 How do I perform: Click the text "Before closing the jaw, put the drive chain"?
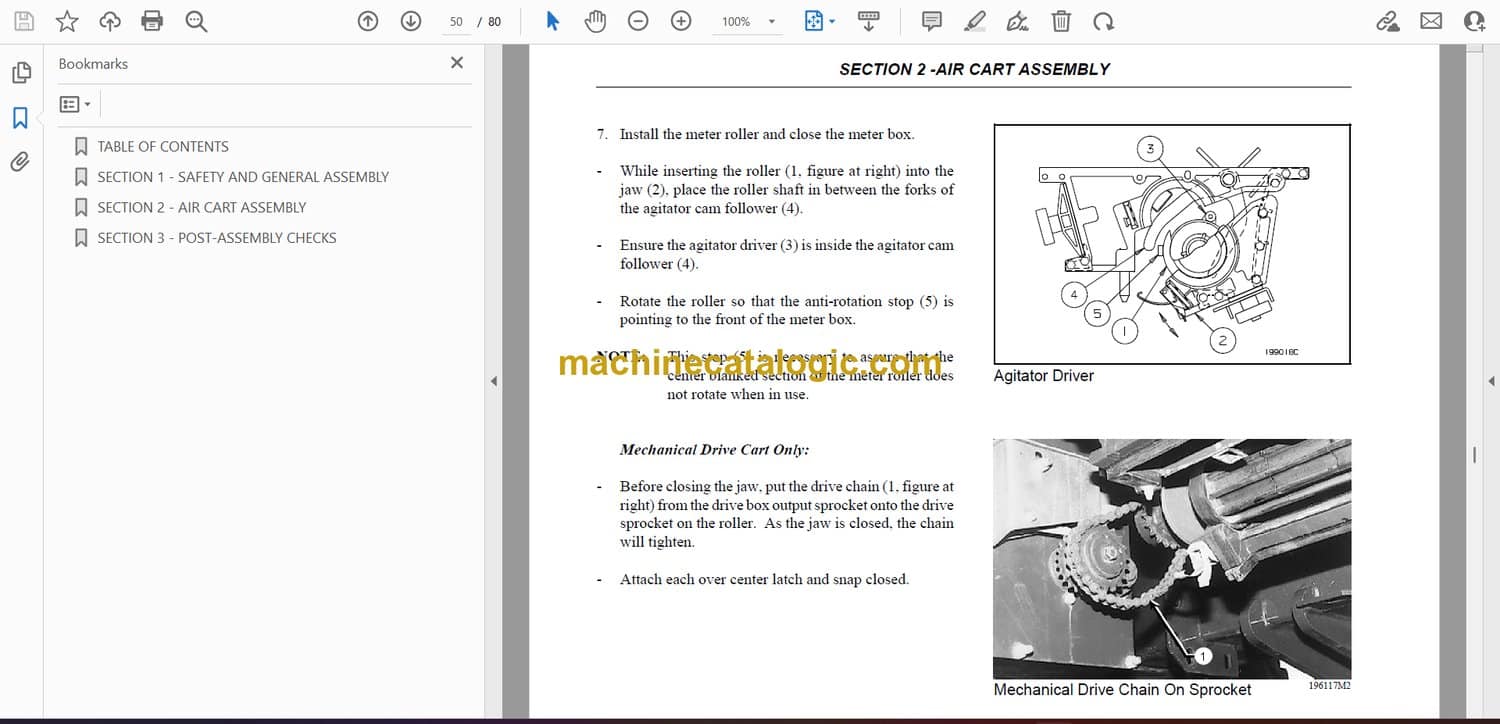750,487
